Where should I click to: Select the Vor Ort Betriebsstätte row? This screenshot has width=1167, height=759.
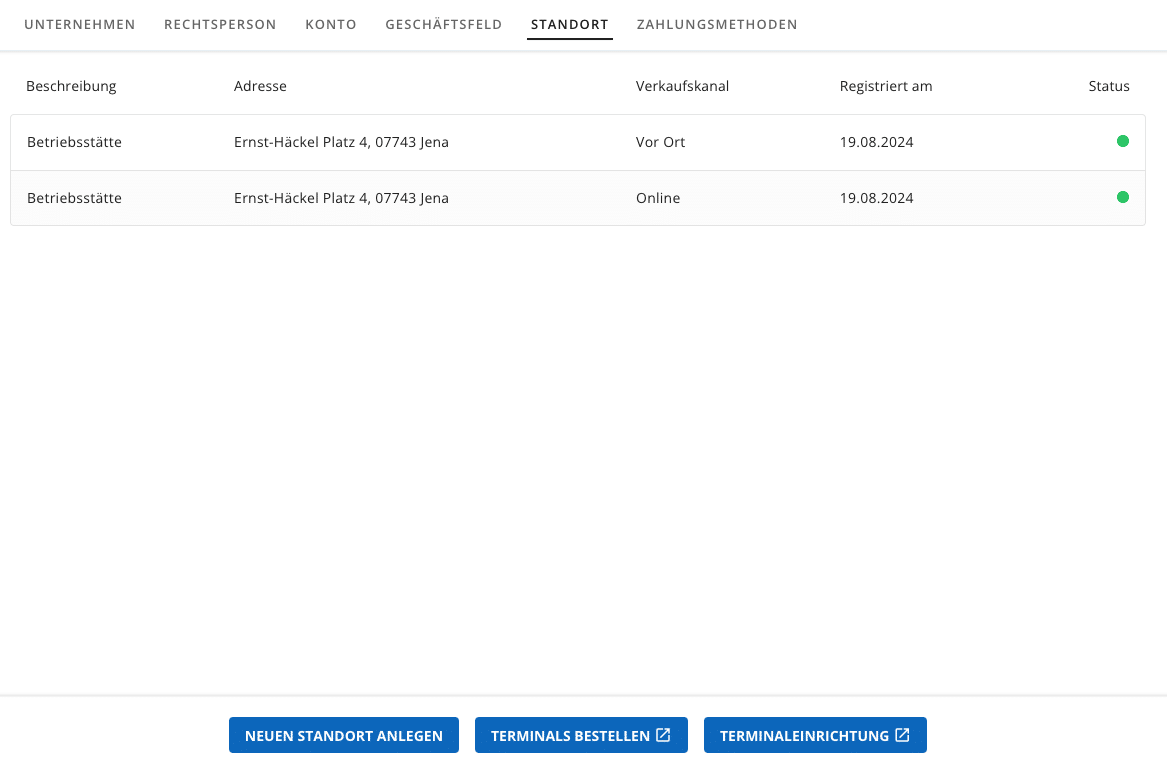tap(500, 141)
